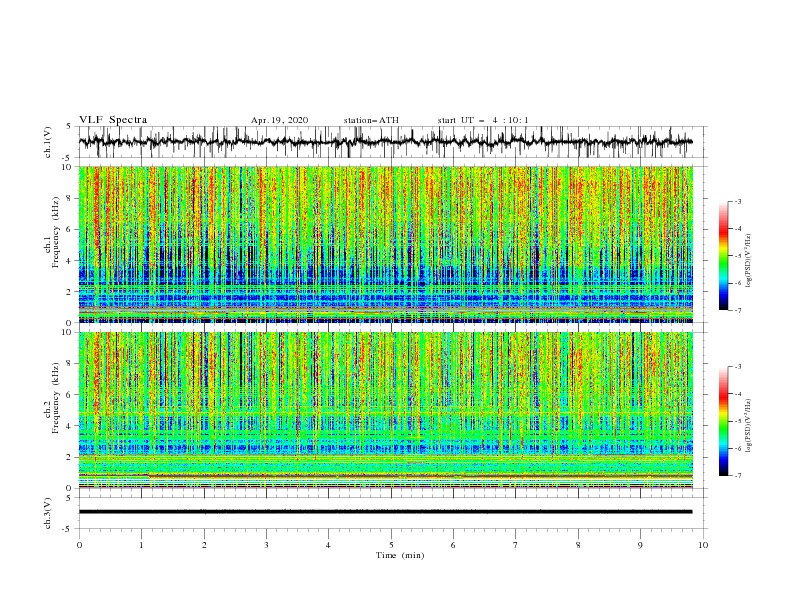The width and height of the screenshot is (792, 612).
Task: Click the "-3" tick on ch.2 color bar
Action: 737,367
